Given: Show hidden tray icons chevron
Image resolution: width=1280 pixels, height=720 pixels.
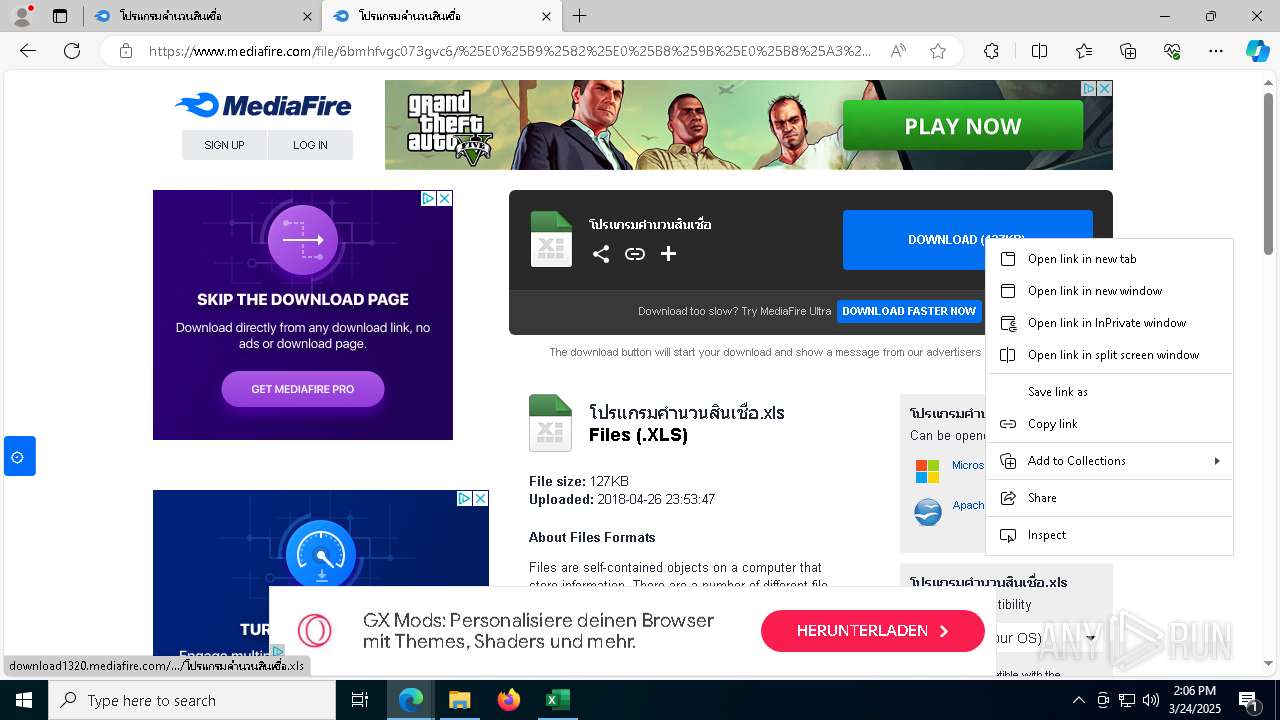Looking at the screenshot, I should (x=1078, y=700).
